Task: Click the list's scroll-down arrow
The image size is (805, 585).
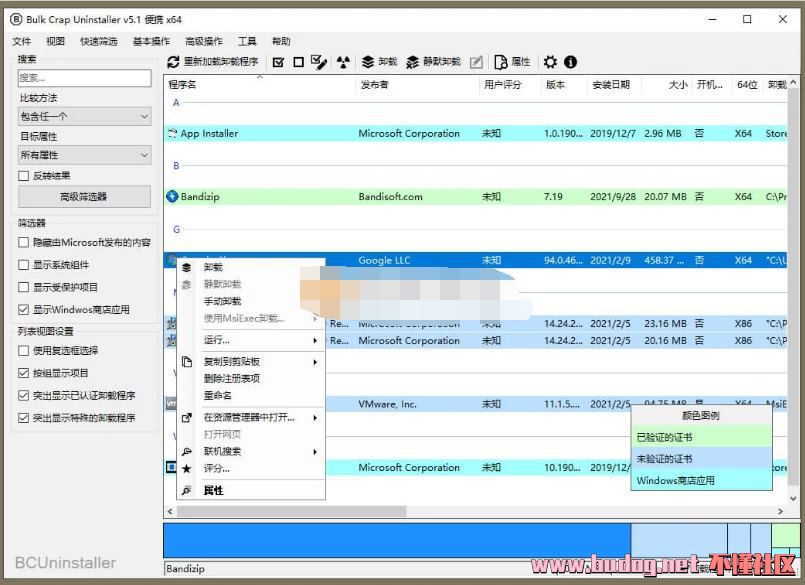Action: pos(793,499)
